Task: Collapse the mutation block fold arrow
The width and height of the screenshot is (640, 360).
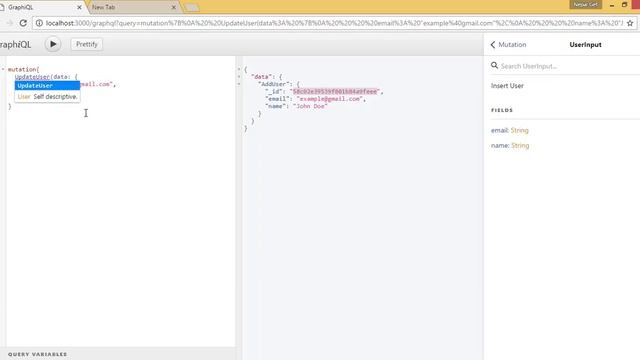Action: coord(3,69)
